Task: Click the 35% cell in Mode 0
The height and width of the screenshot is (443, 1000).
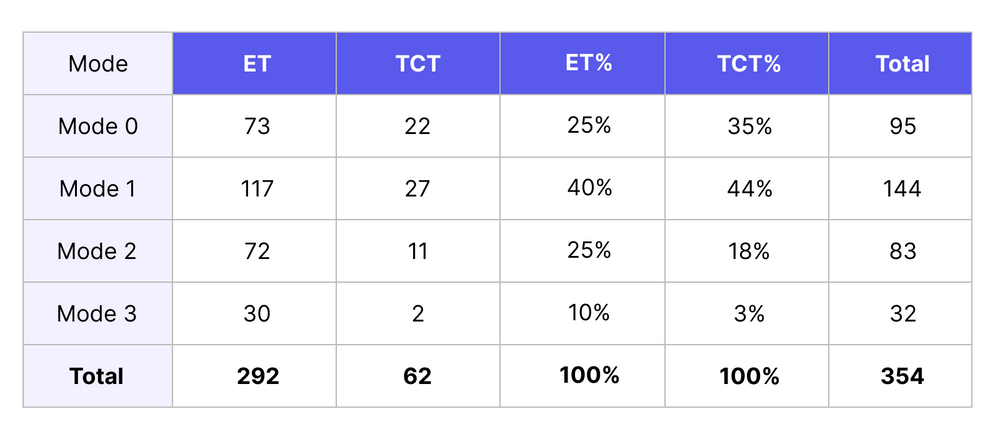Action: [749, 126]
